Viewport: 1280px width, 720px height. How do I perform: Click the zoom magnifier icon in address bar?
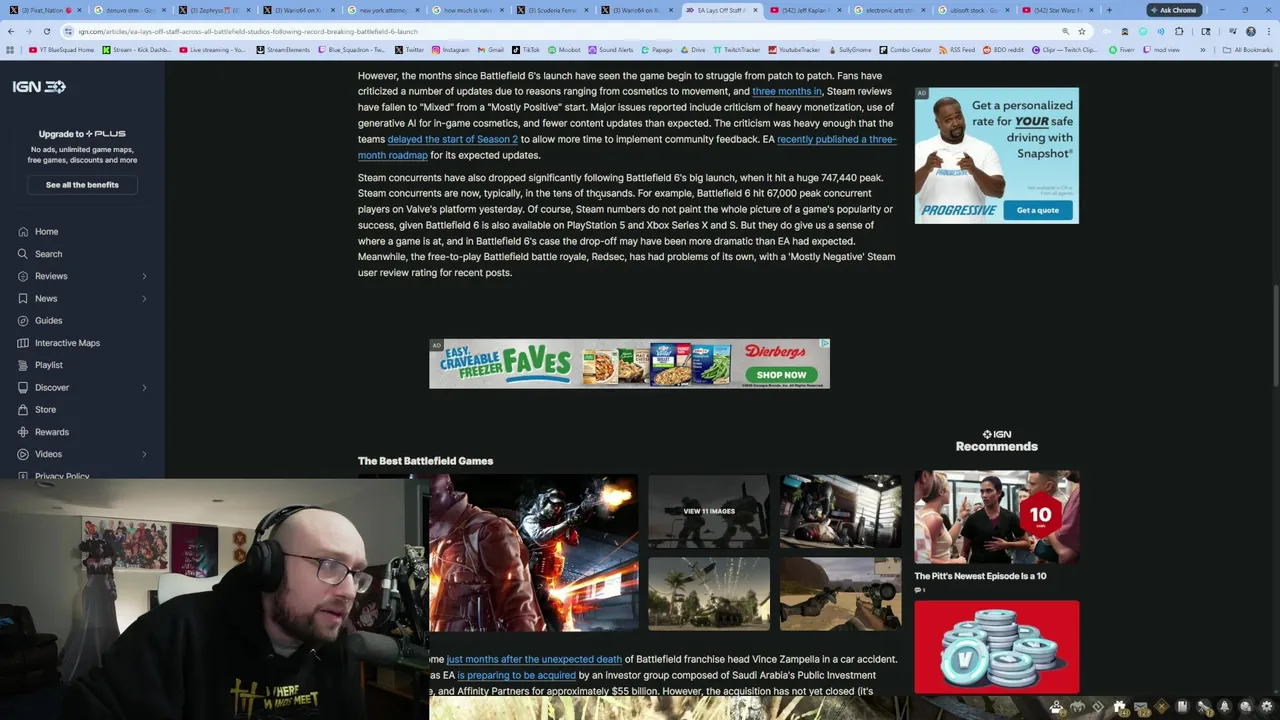pos(1066,31)
